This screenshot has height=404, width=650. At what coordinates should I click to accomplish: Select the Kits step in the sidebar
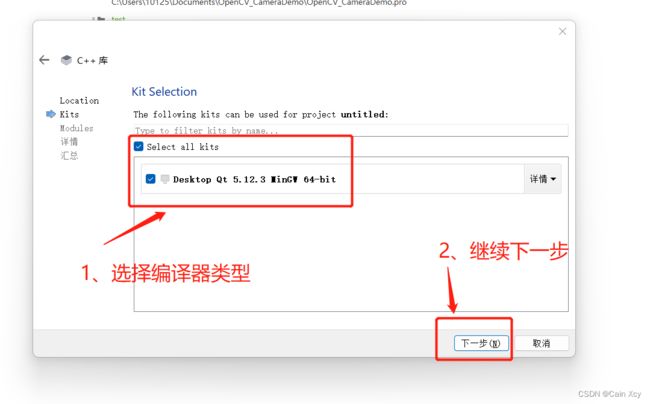pyautogui.click(x=69, y=114)
